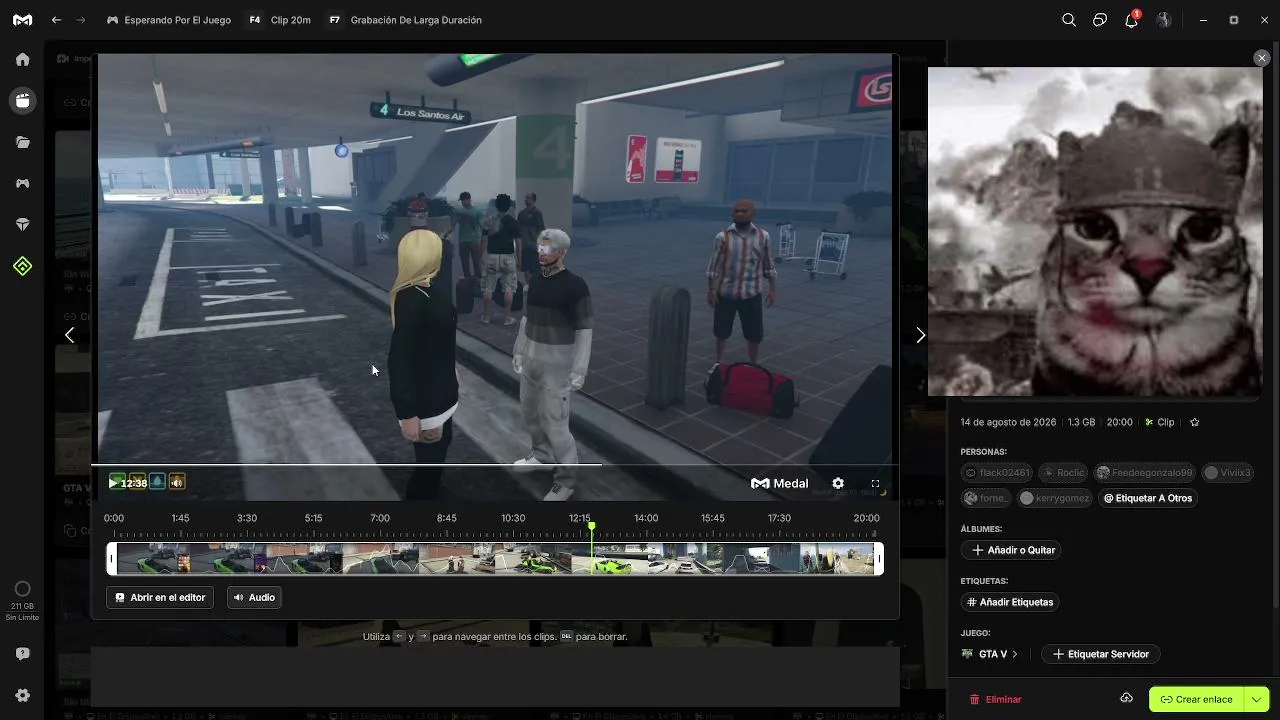Click the blue icon in the player controls
Viewport: 1280px width, 720px height.
(157, 483)
